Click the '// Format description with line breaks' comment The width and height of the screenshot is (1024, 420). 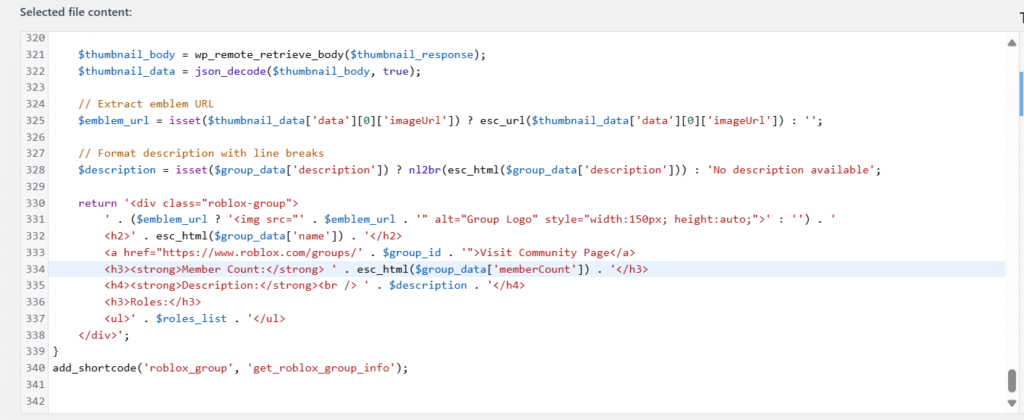tap(201, 153)
